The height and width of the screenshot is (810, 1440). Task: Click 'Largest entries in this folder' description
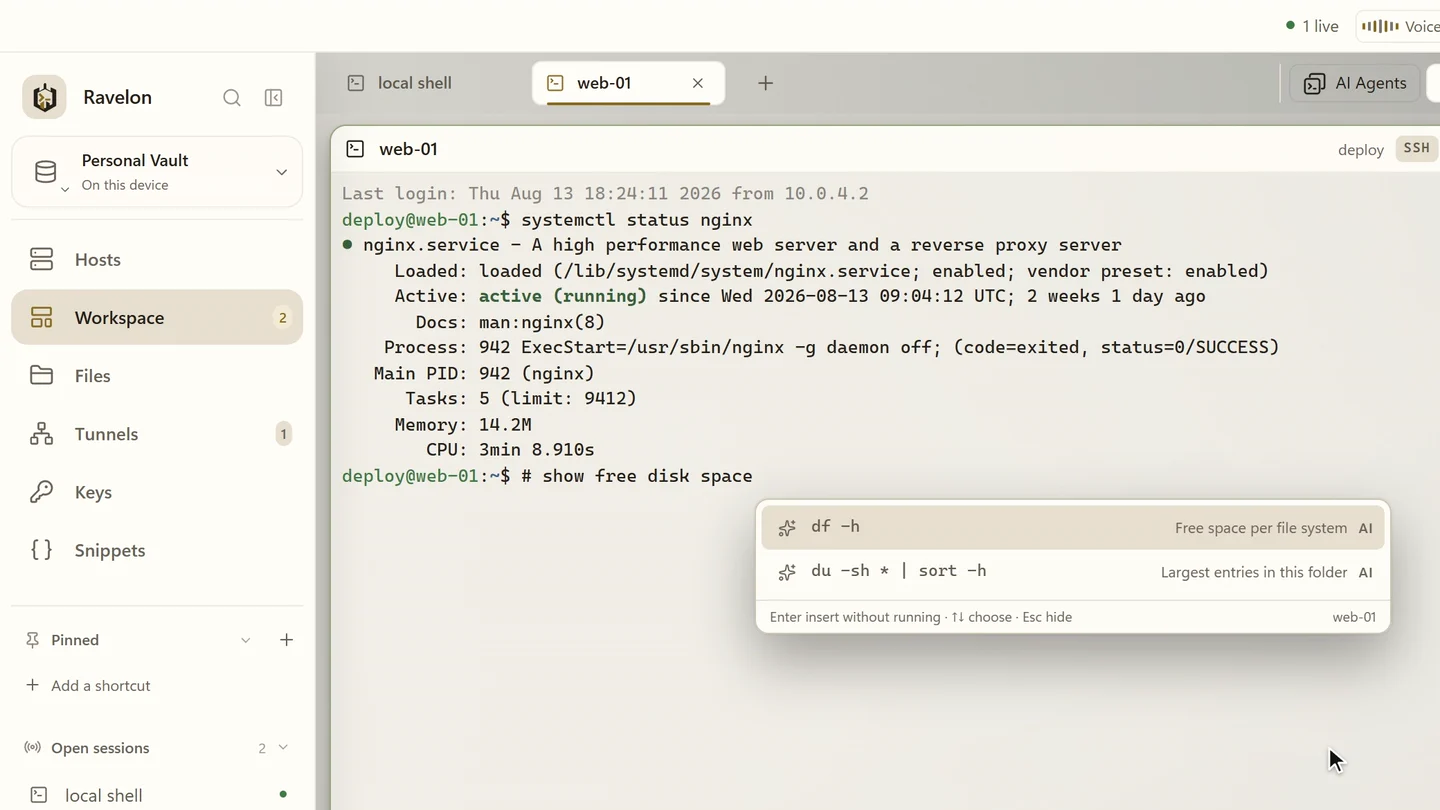pyautogui.click(x=1254, y=572)
